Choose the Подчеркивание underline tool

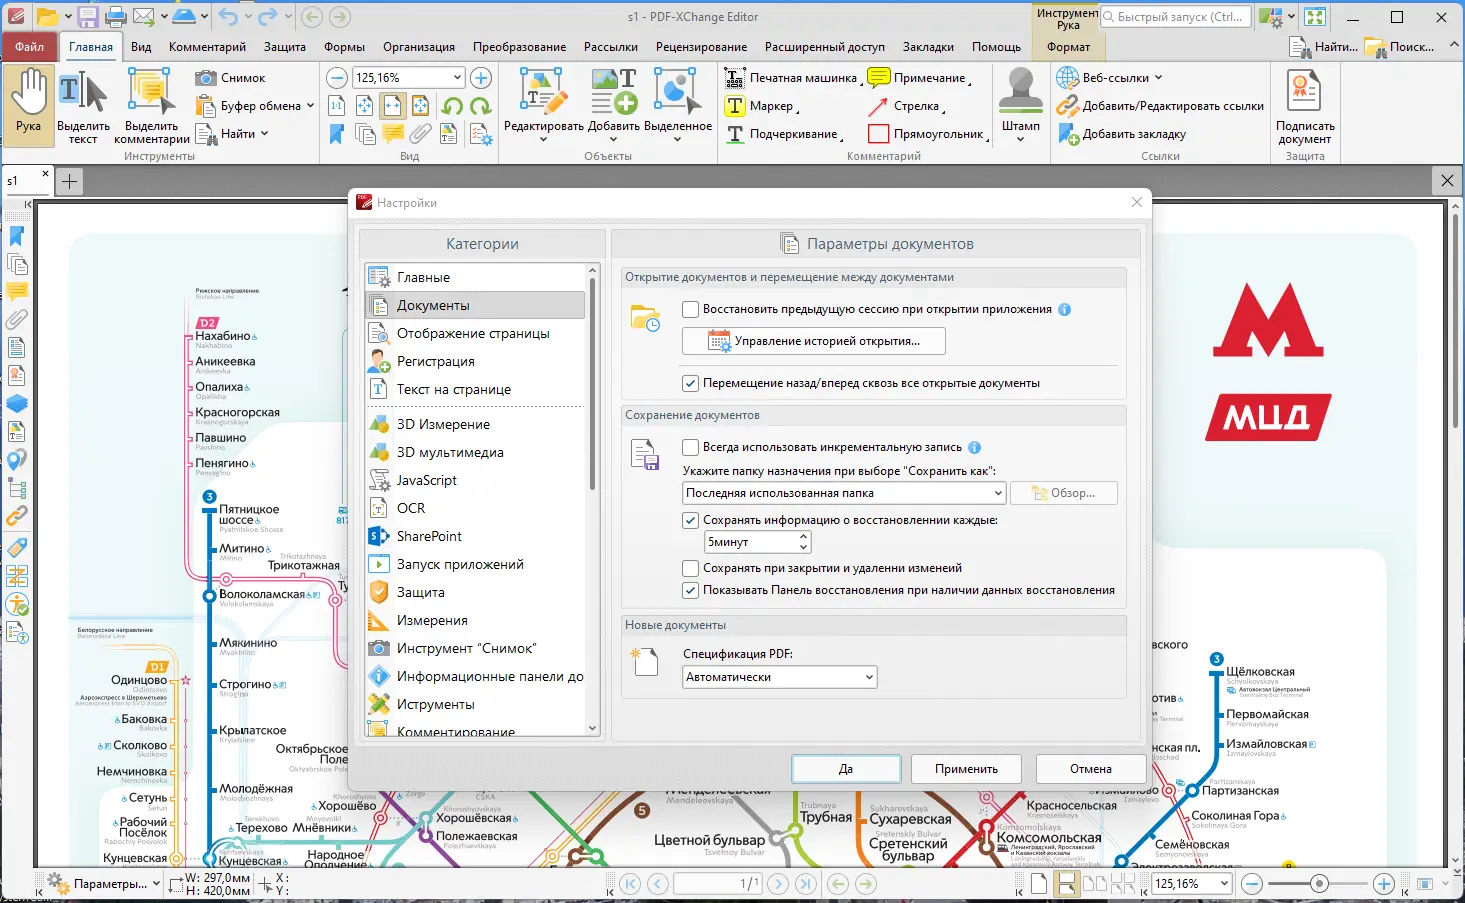pyautogui.click(x=783, y=134)
